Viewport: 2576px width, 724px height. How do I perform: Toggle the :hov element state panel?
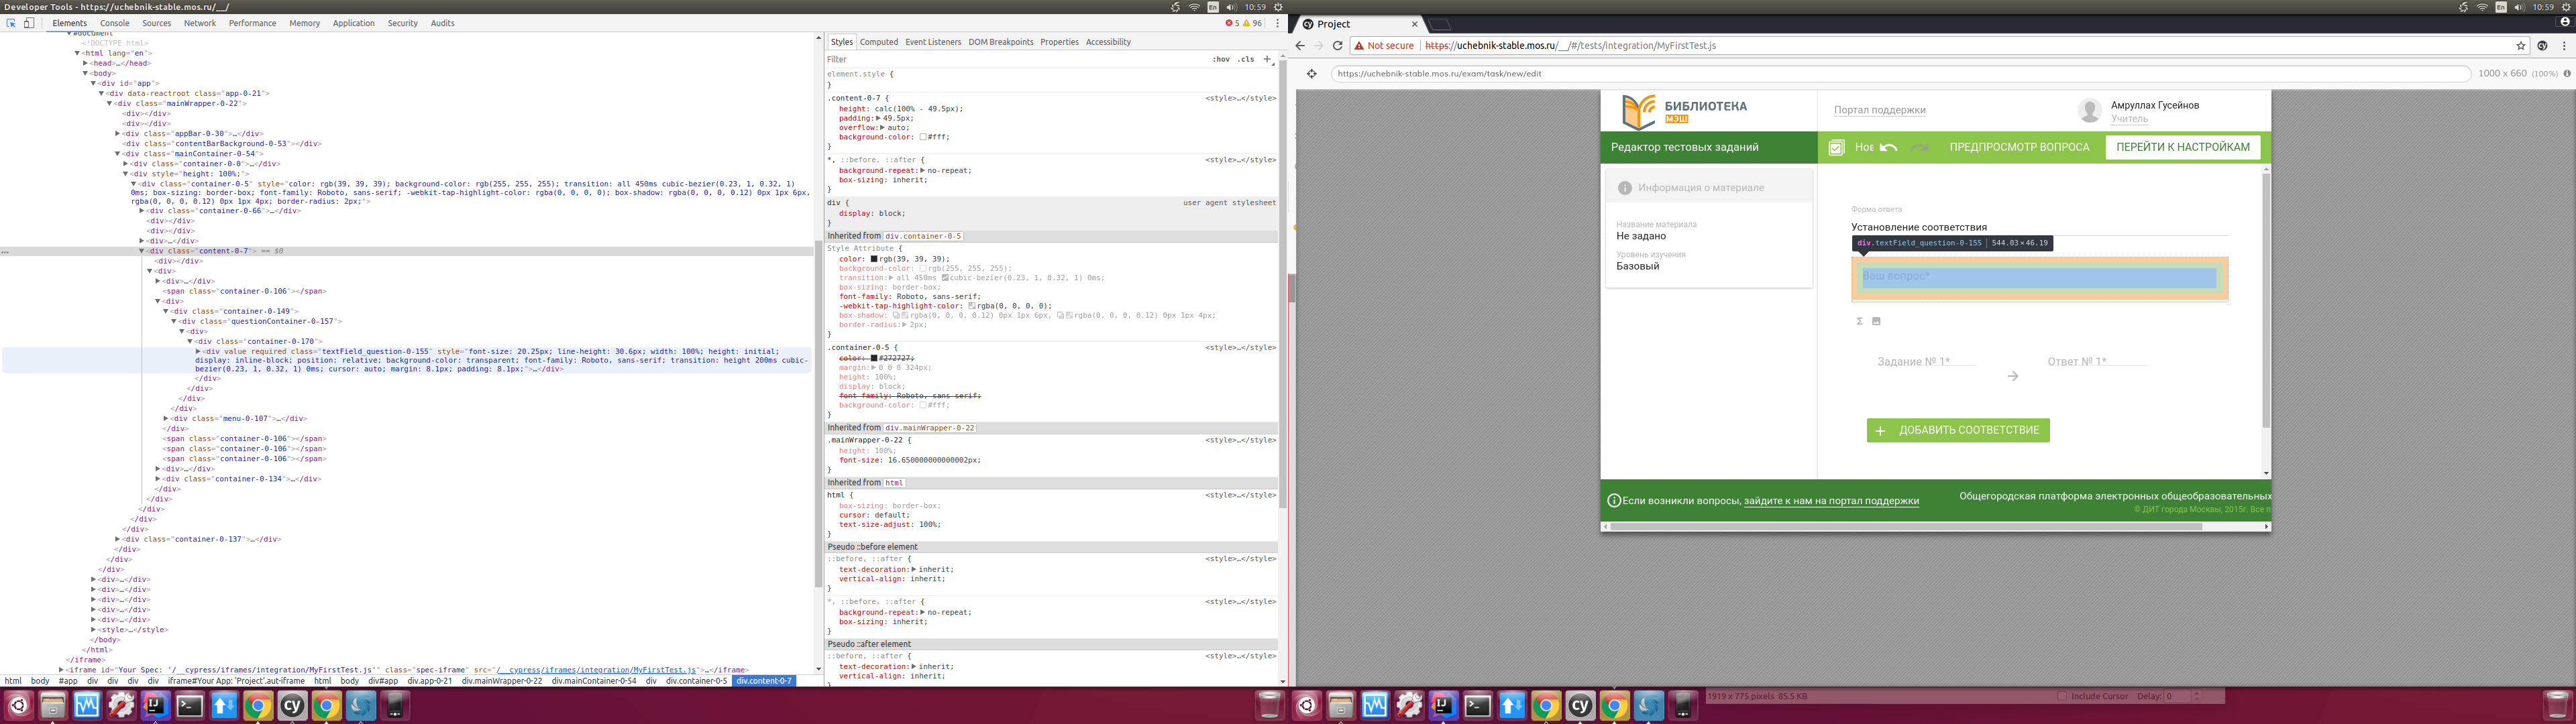click(1221, 59)
